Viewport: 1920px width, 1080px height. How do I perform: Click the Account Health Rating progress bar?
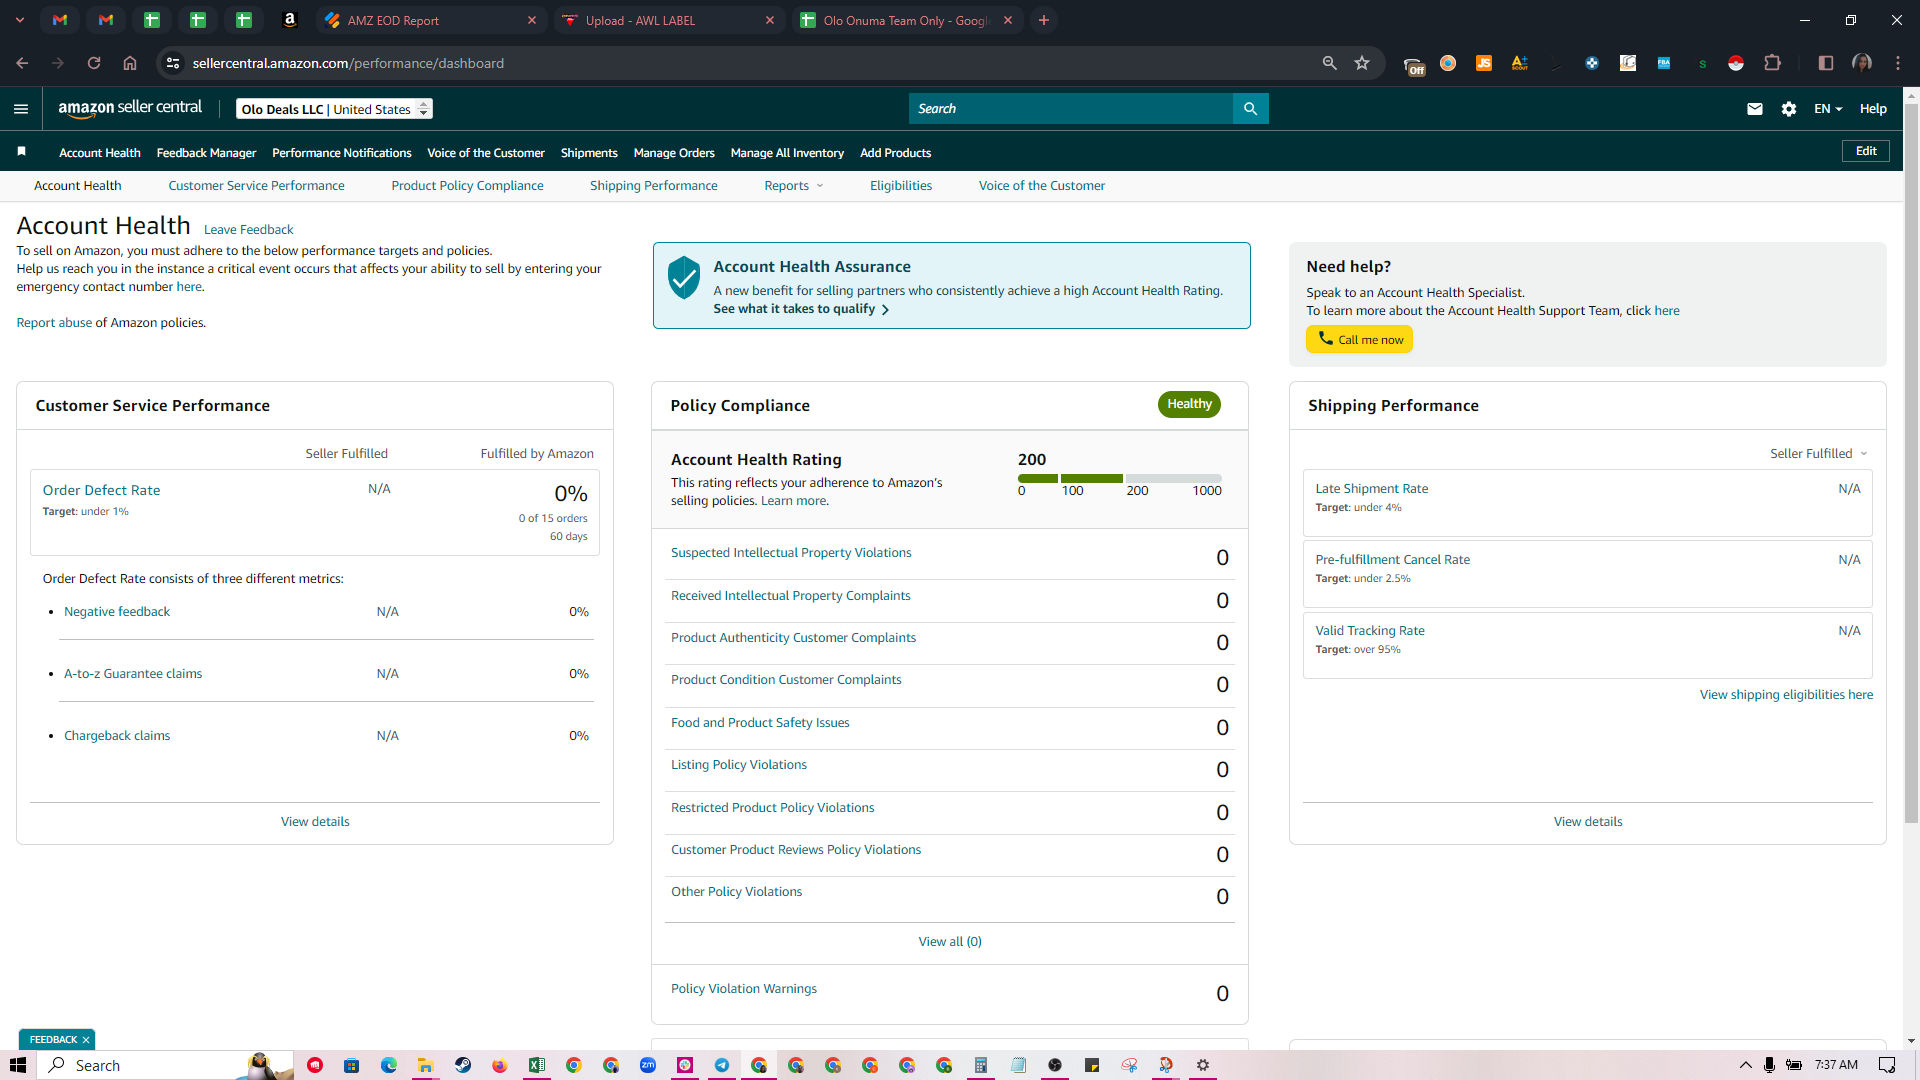pyautogui.click(x=1119, y=478)
